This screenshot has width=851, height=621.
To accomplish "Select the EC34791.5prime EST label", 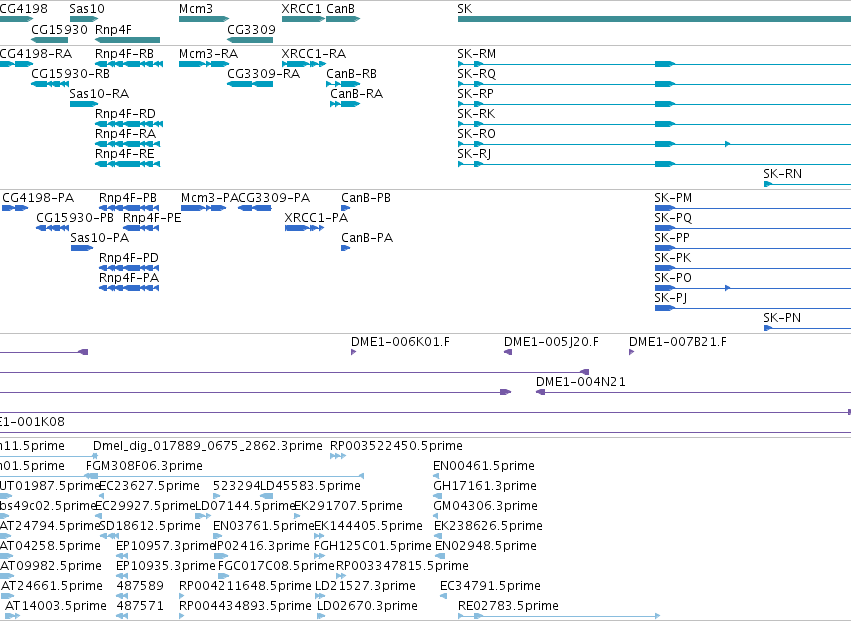I will [491, 586].
